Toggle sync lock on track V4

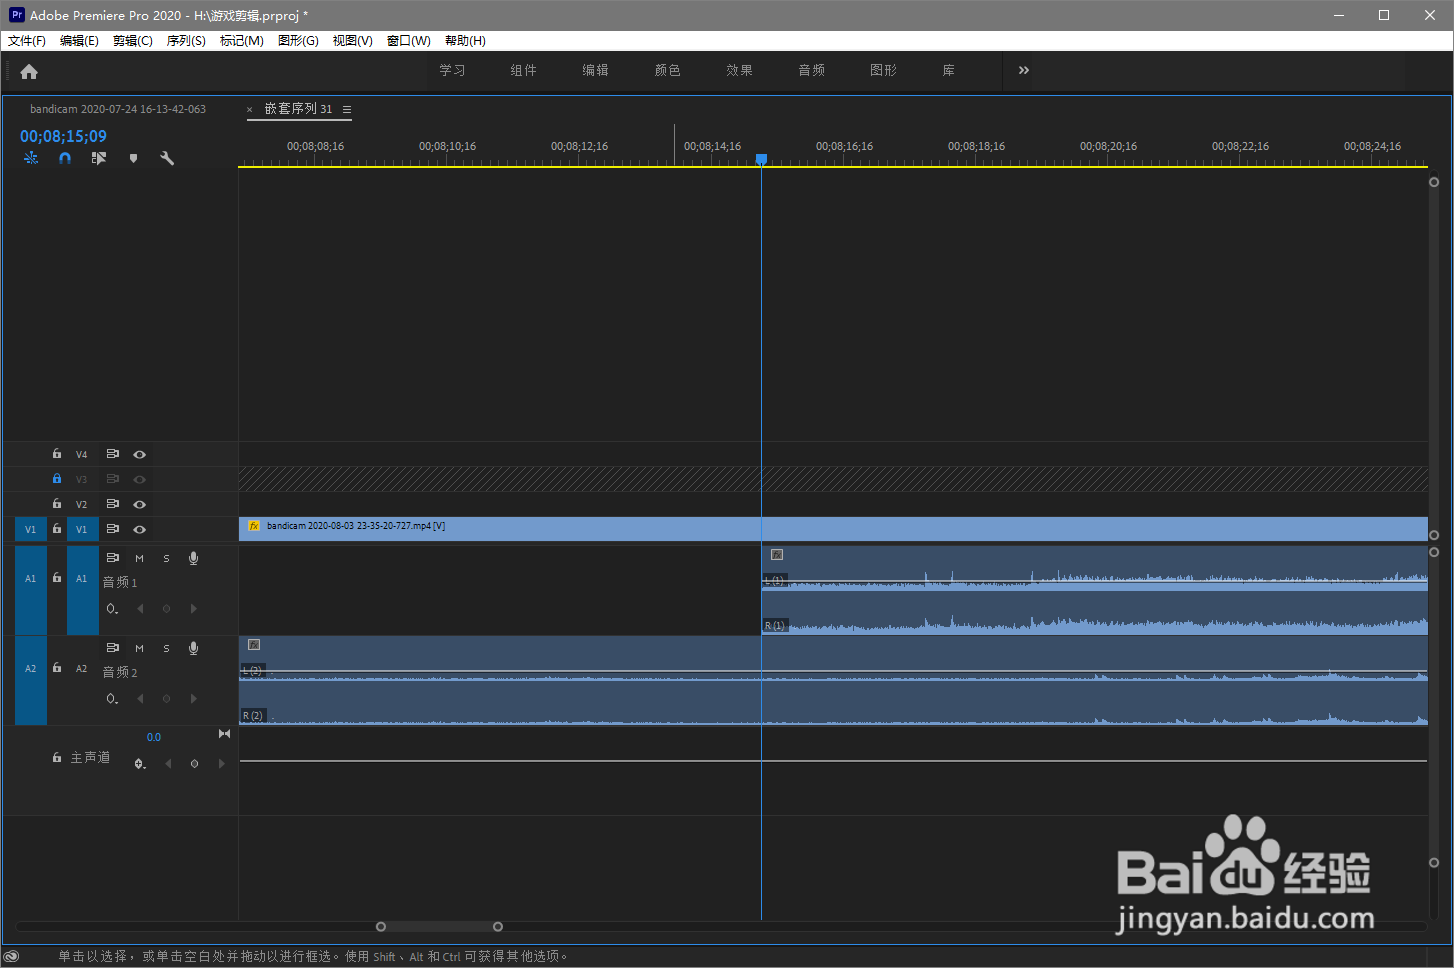[113, 454]
